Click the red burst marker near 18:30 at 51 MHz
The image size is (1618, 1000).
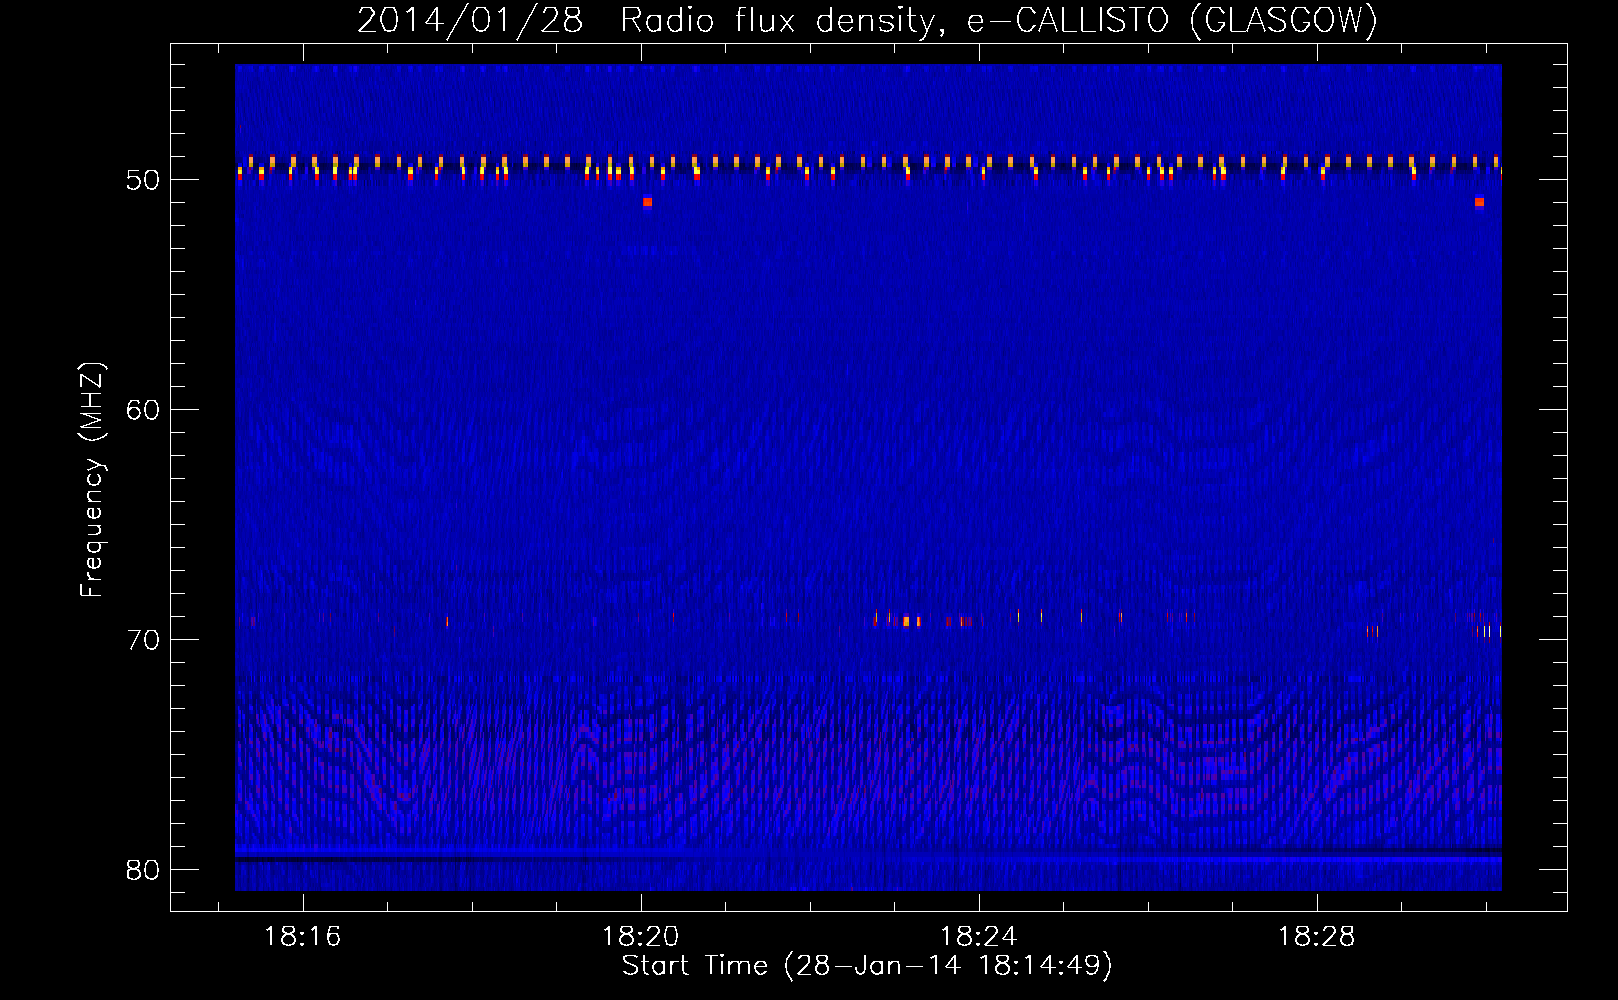tap(1479, 202)
